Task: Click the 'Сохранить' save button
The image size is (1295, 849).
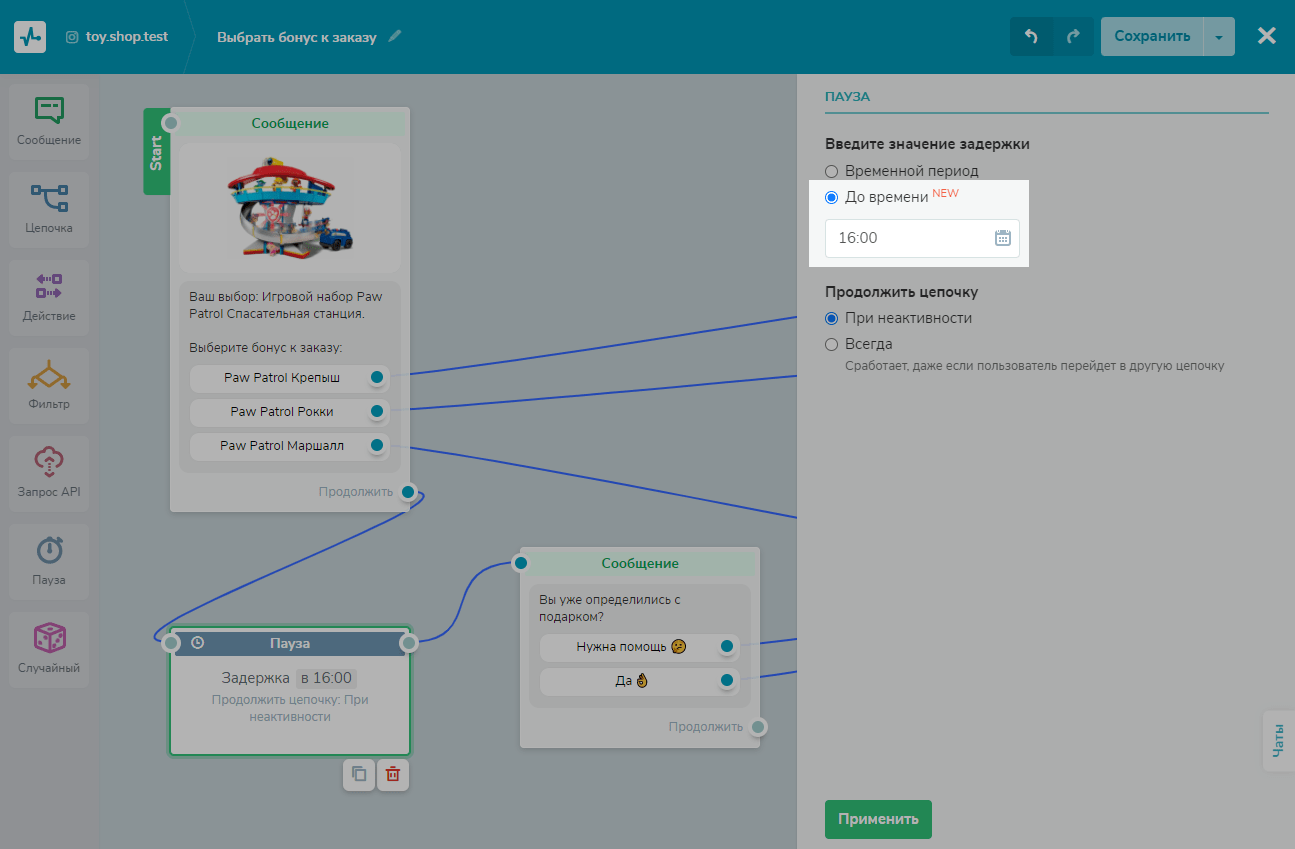Action: pyautogui.click(x=1152, y=37)
